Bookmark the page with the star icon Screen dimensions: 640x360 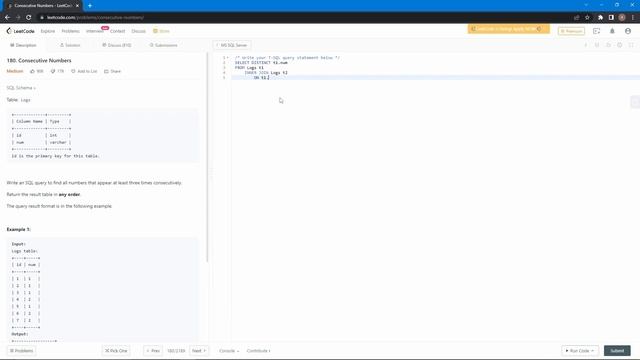(587, 18)
